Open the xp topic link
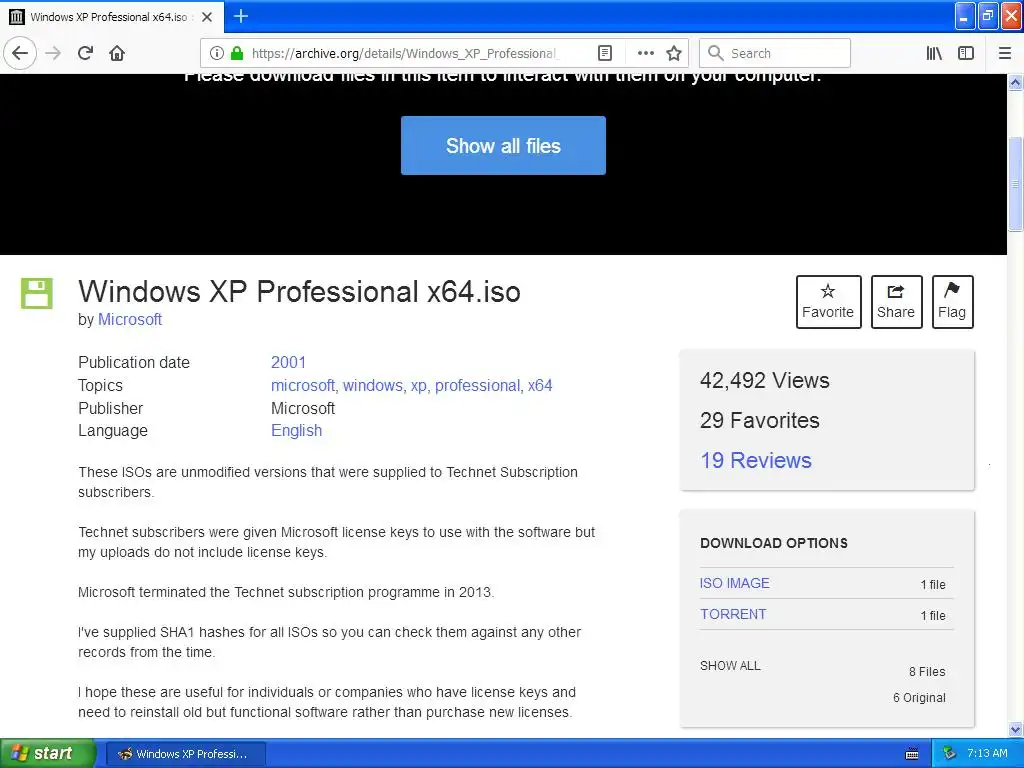 coord(419,385)
